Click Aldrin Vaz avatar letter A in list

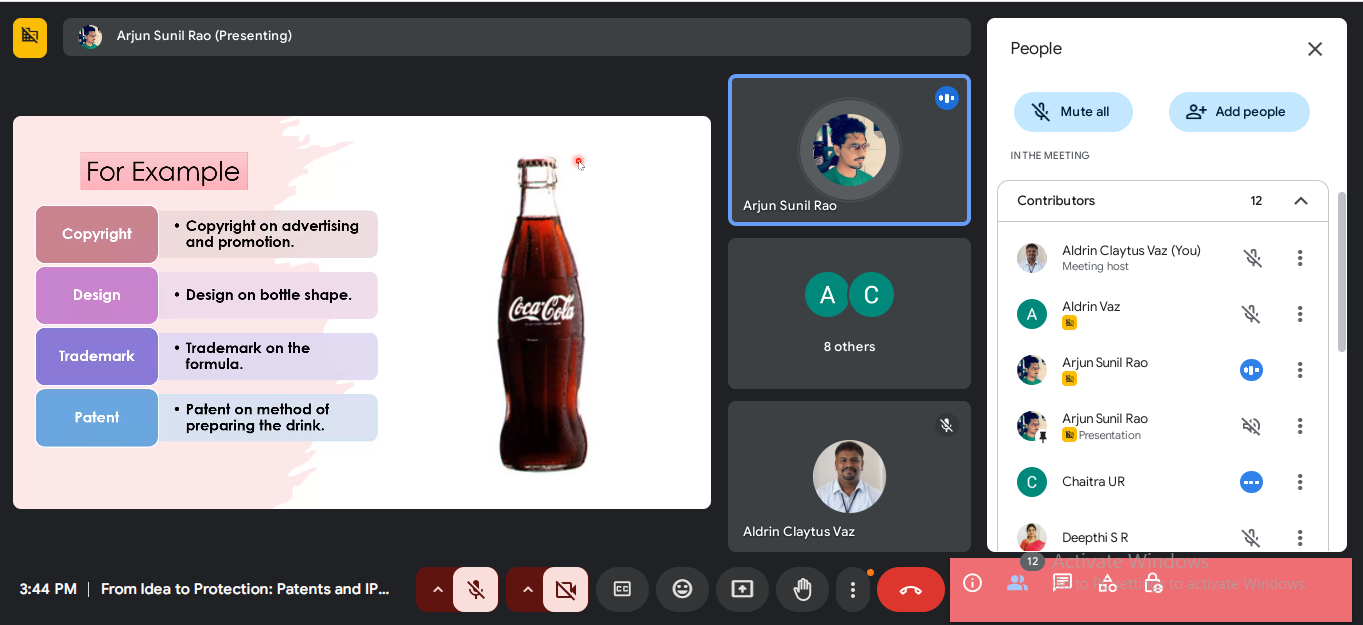coord(1032,314)
